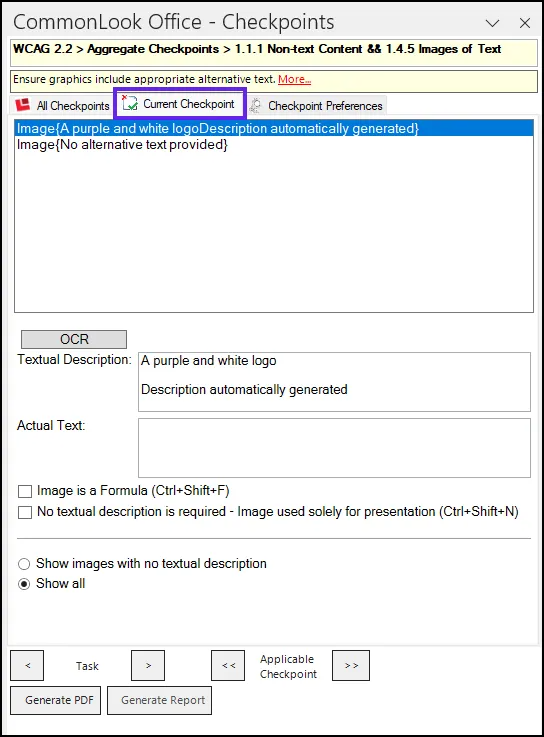This screenshot has width=544, height=737.
Task: Click the Checkpoint Preferences gear icon
Action: (255, 105)
